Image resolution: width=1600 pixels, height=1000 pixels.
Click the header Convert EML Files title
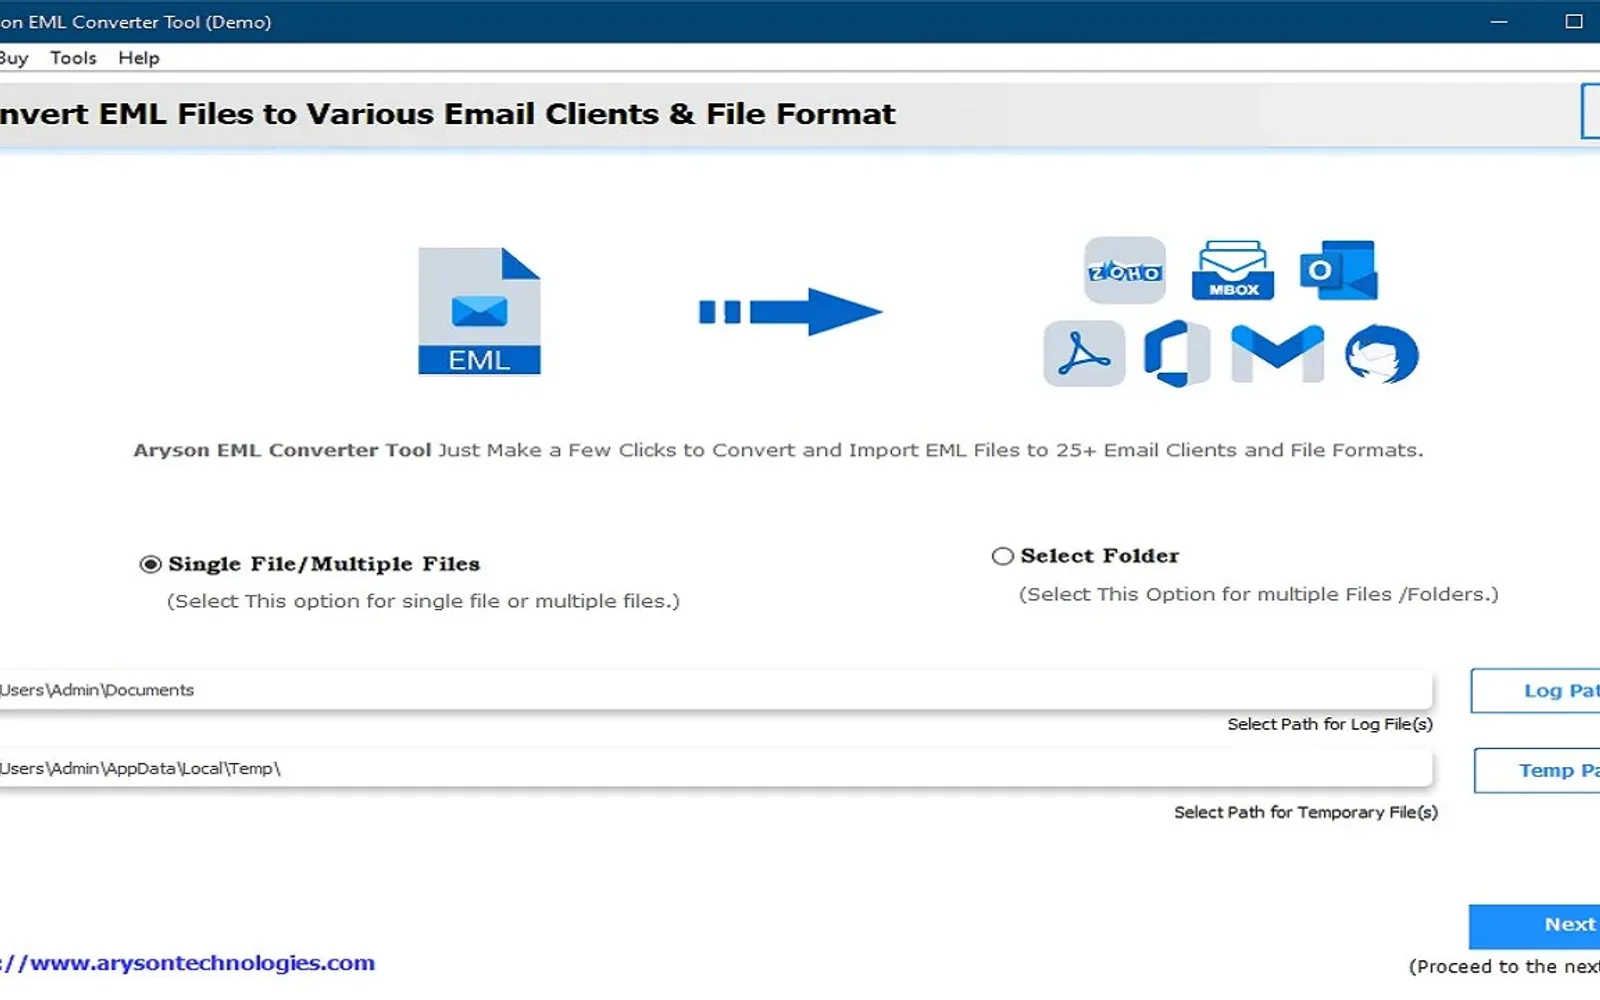pyautogui.click(x=448, y=114)
